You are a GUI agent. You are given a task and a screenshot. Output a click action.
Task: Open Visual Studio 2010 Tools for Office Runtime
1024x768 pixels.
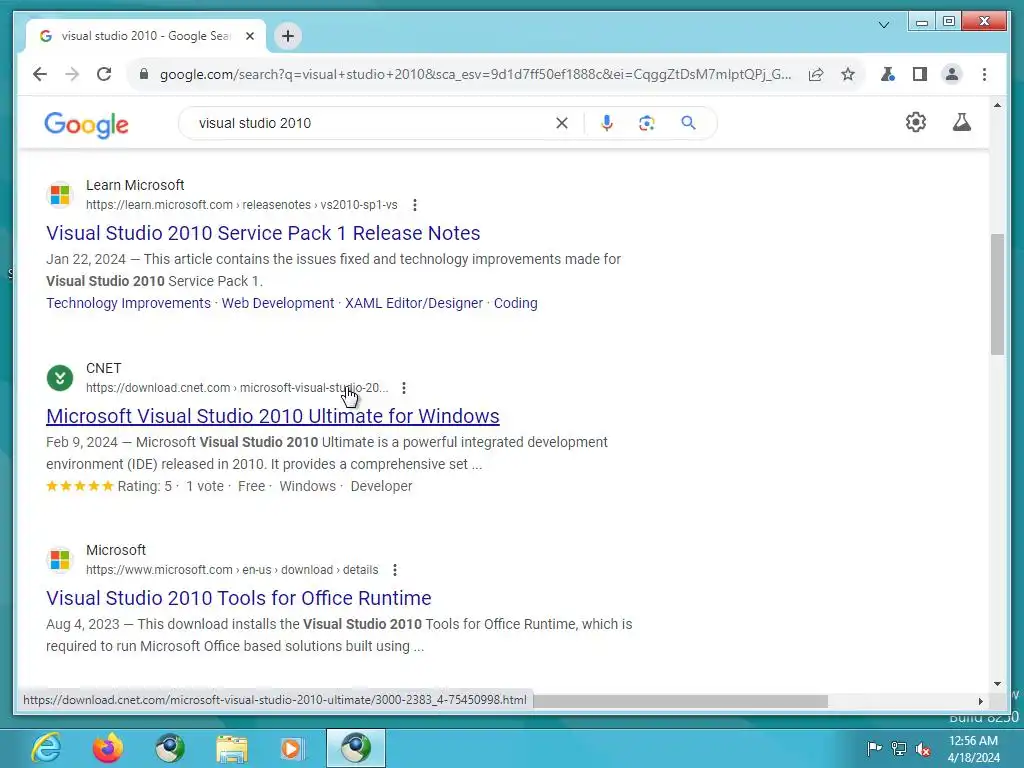coord(239,598)
